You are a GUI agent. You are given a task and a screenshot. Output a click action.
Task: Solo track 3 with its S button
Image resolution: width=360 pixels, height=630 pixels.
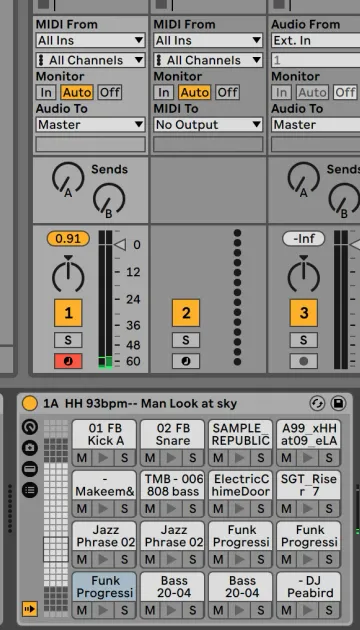[303, 340]
